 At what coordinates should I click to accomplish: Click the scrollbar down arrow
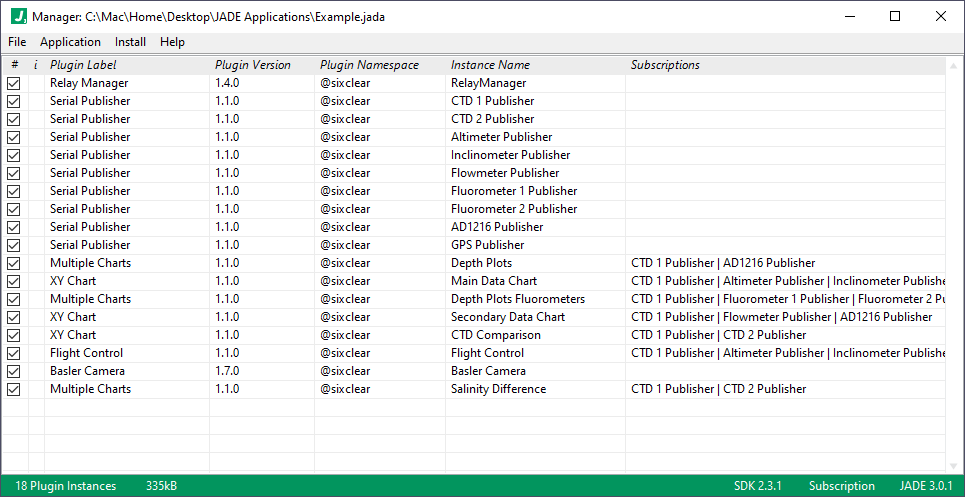pos(954,466)
